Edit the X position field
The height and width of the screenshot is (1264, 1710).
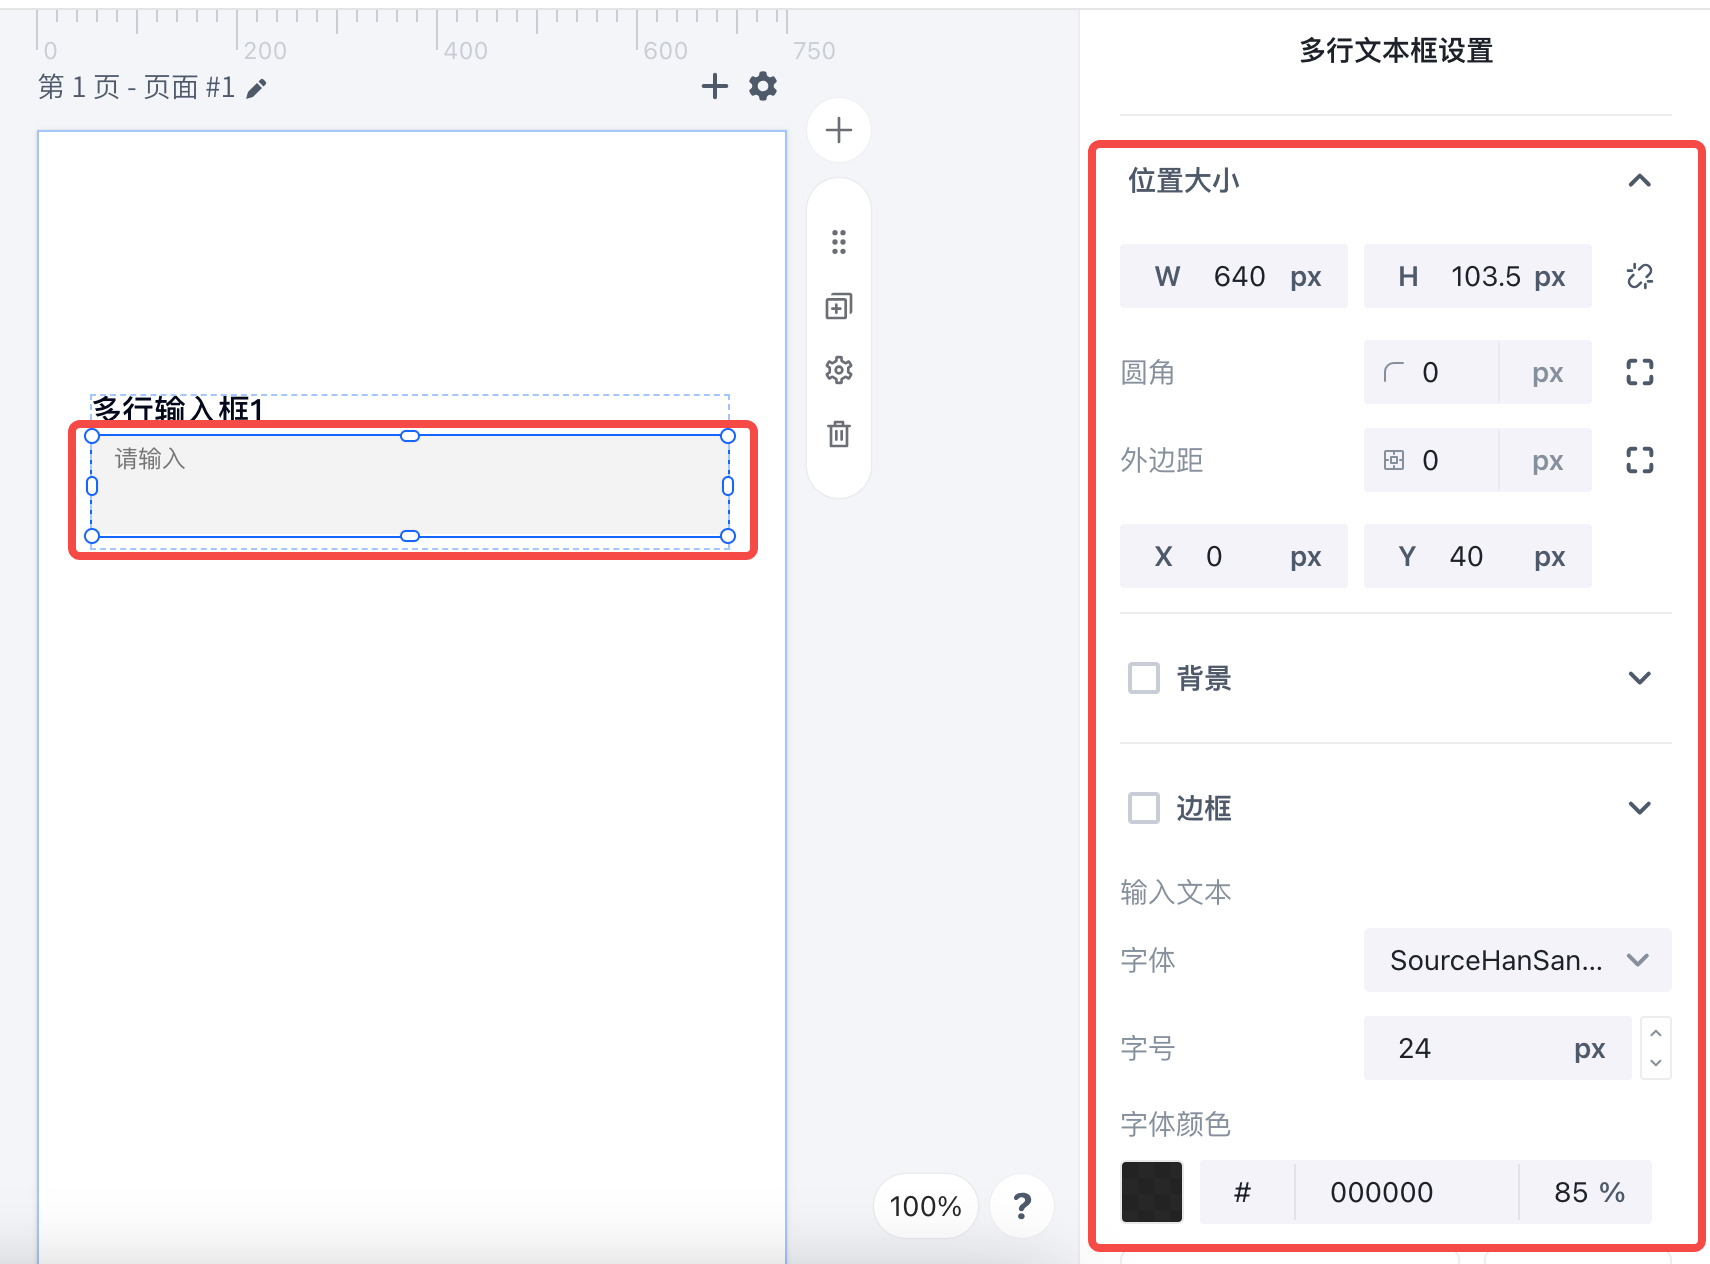[x=1234, y=556]
